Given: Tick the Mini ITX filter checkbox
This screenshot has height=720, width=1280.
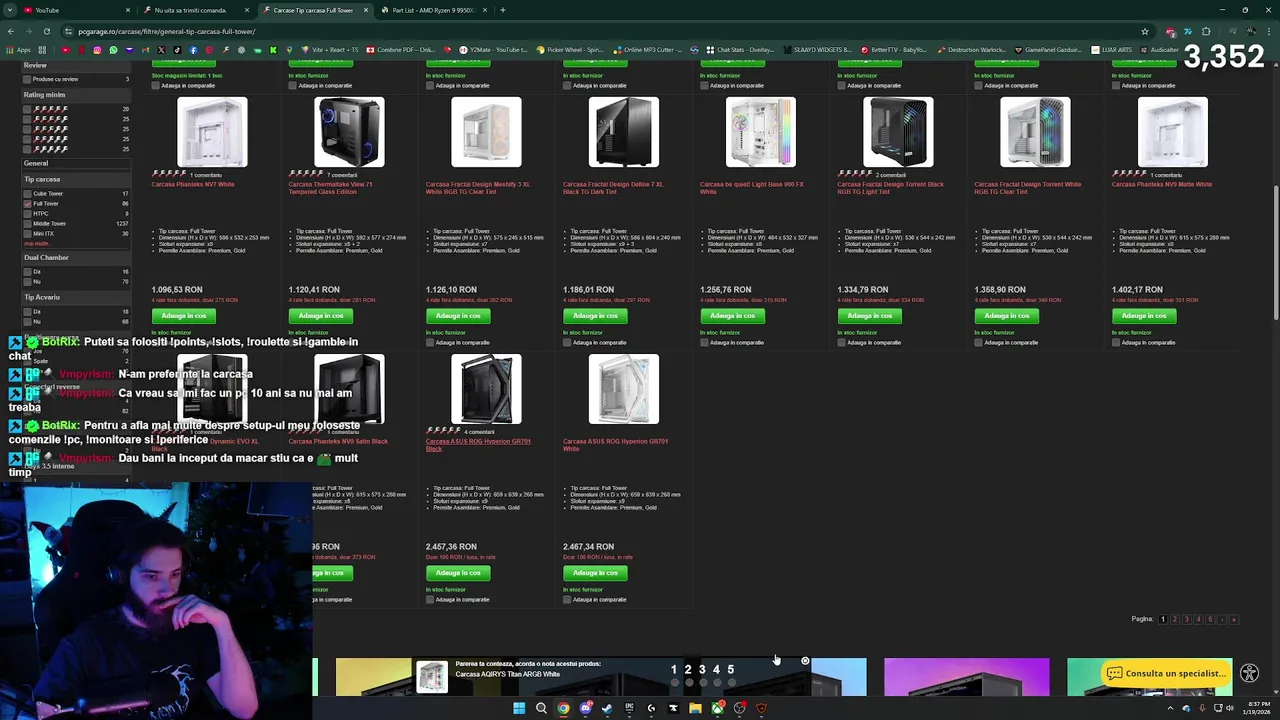Looking at the screenshot, I should [x=27, y=234].
